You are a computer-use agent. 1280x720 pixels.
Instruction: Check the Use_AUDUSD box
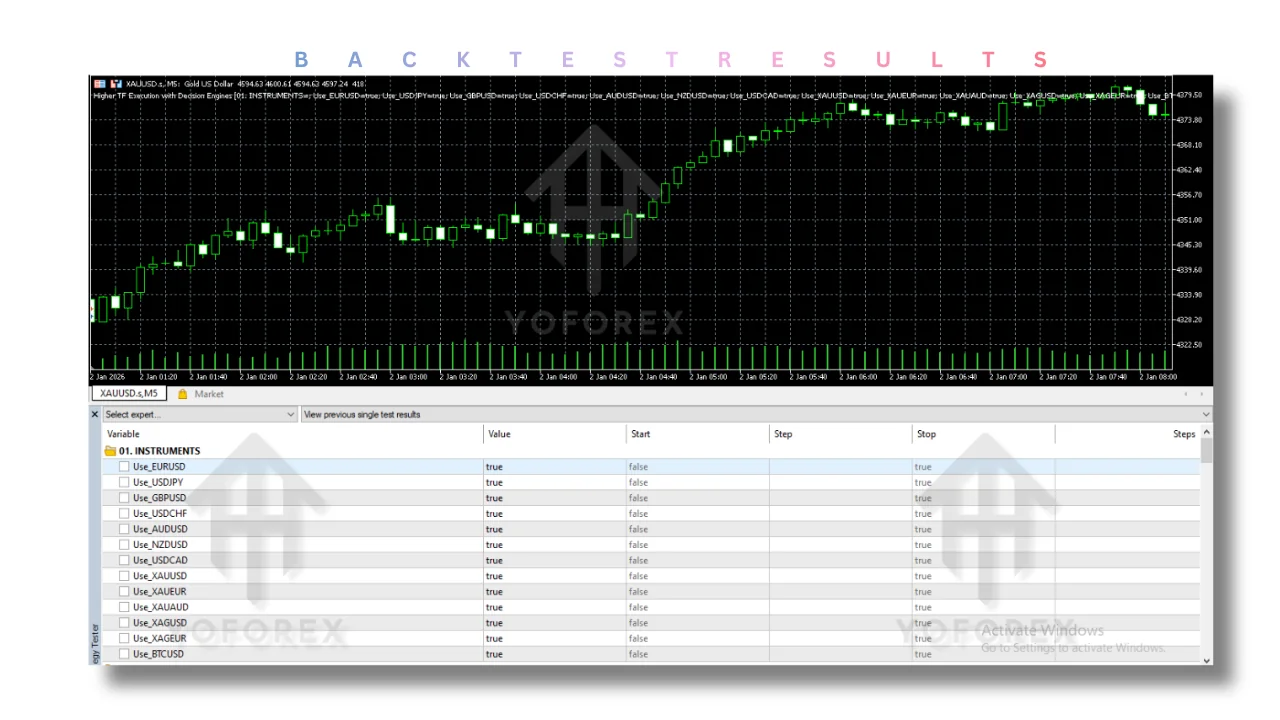pyautogui.click(x=124, y=529)
